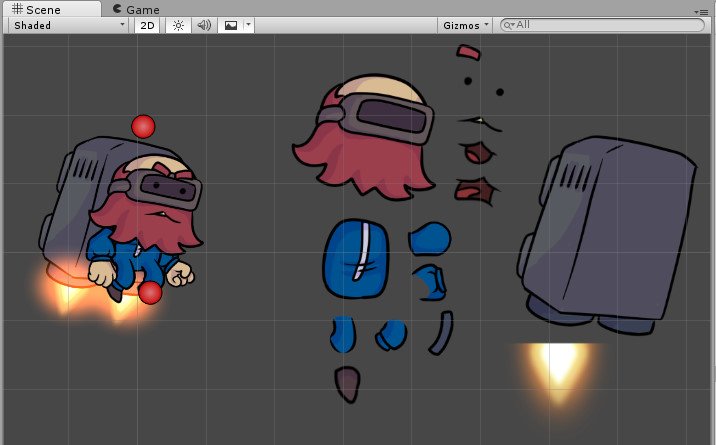The height and width of the screenshot is (445, 716).
Task: Select the lower red sphere gizmo near feet
Action: pos(150,293)
